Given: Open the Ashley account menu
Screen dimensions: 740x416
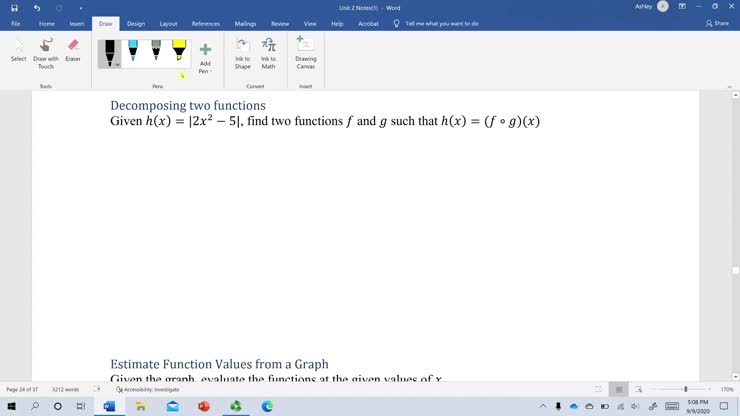Looking at the screenshot, I should click(x=651, y=7).
